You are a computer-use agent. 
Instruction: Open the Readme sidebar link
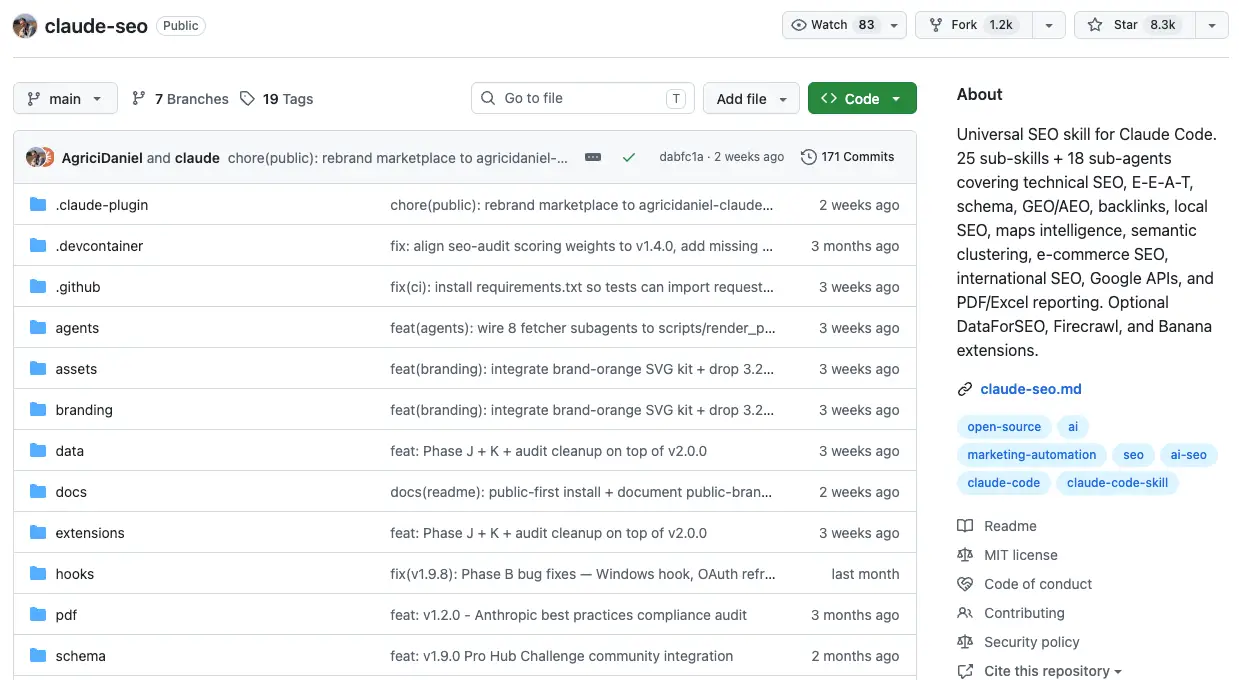(1010, 526)
